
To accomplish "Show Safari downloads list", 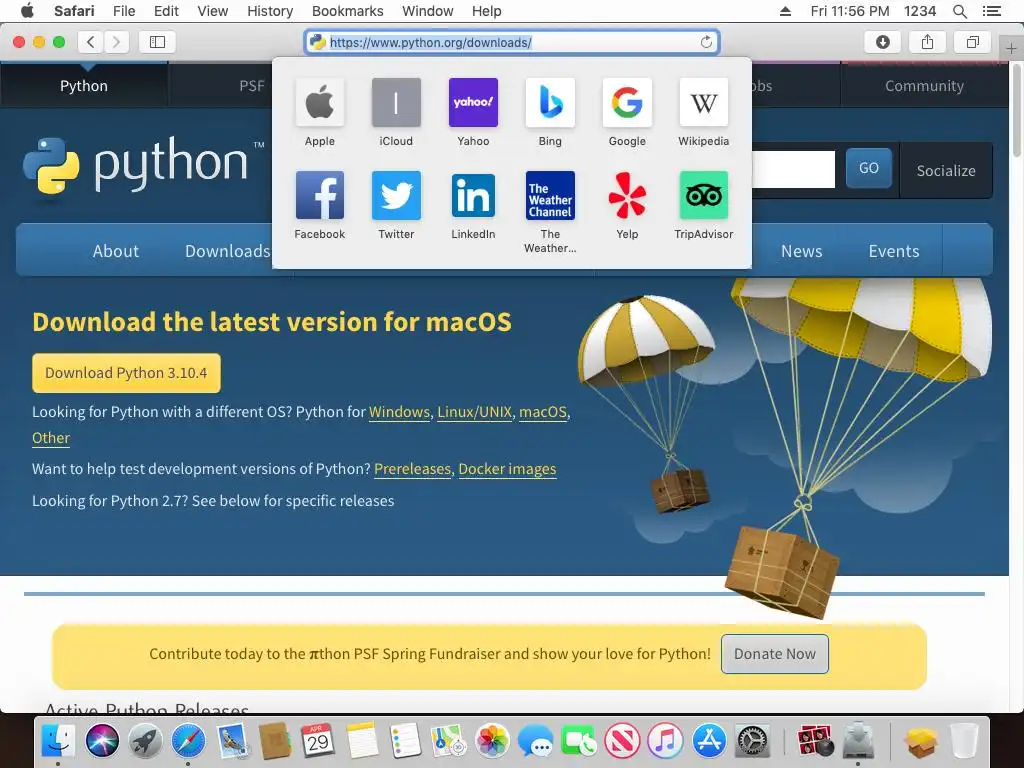I will coord(882,42).
